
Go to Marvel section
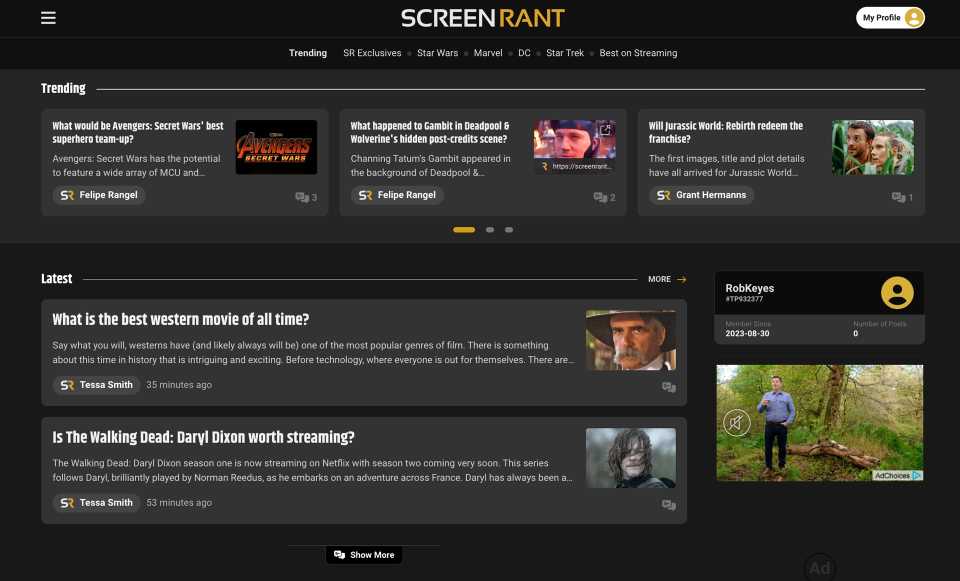[x=488, y=53]
